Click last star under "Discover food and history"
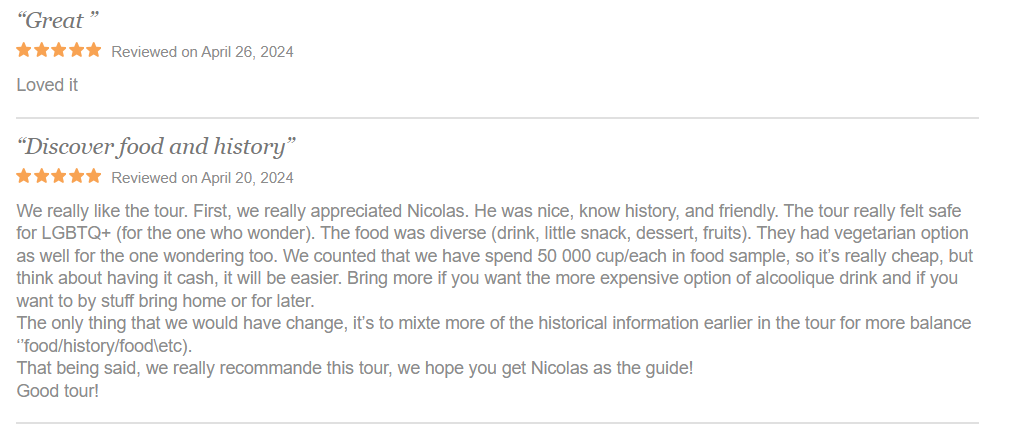Viewport: 1027px width, 432px height. click(x=93, y=177)
